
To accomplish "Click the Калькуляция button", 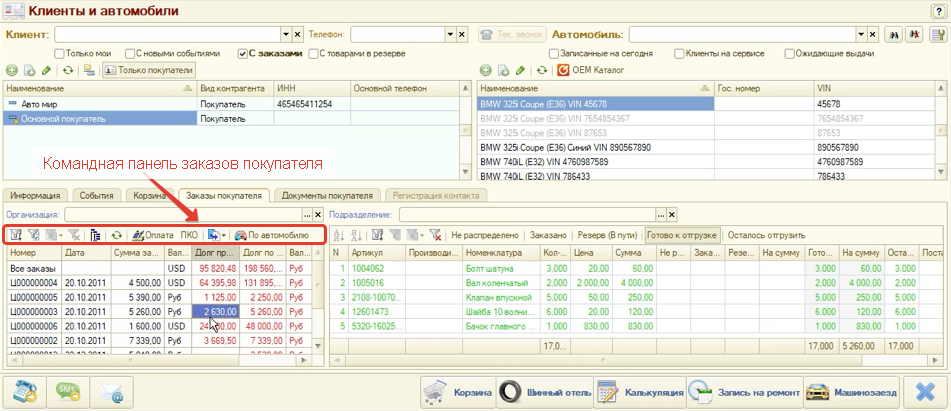I will coord(640,393).
